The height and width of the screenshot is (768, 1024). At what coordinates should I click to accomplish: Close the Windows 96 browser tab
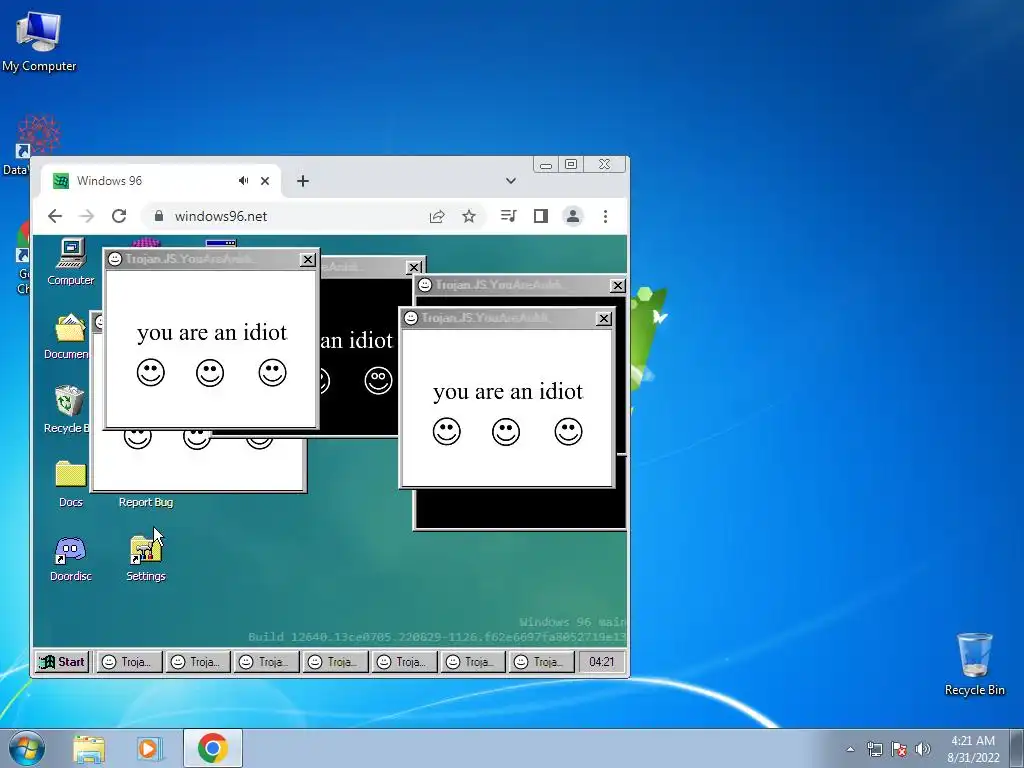264,181
